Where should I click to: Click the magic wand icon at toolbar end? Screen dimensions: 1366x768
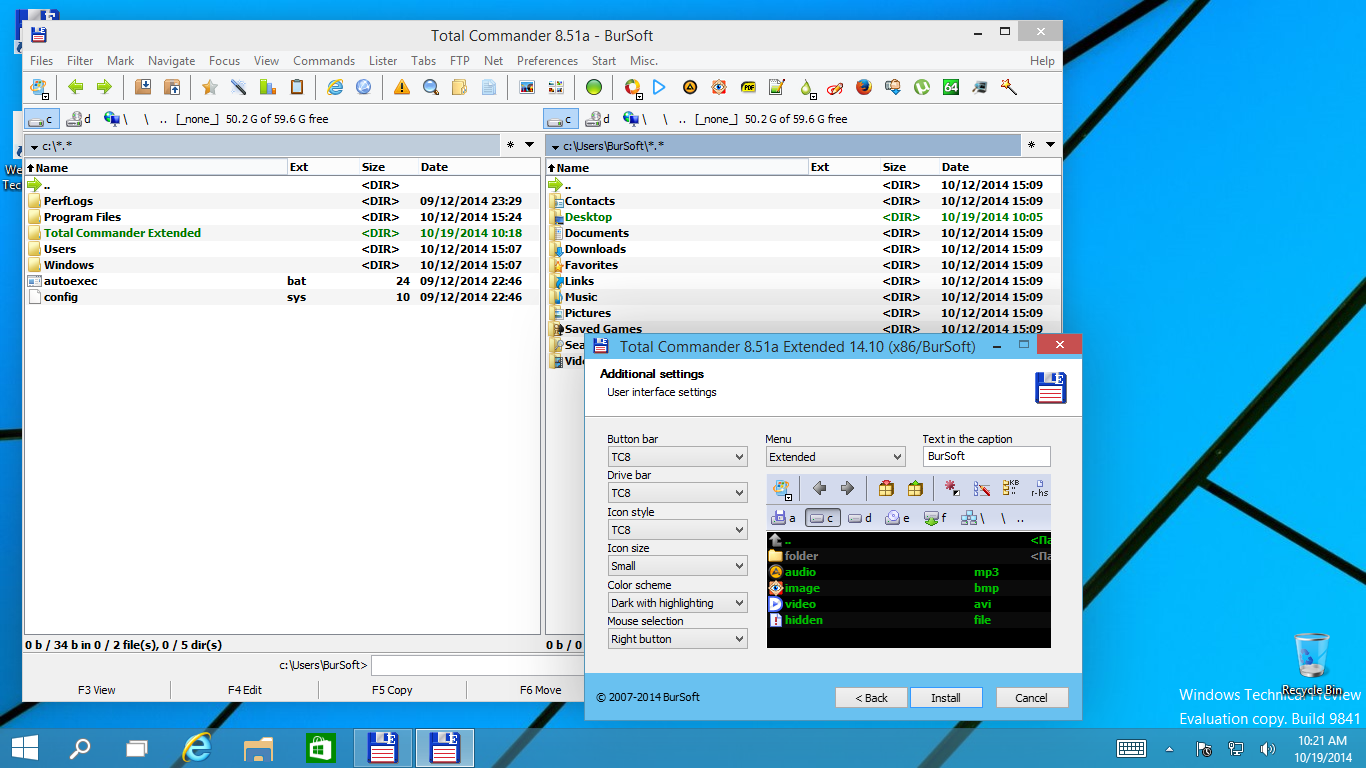(x=1009, y=87)
